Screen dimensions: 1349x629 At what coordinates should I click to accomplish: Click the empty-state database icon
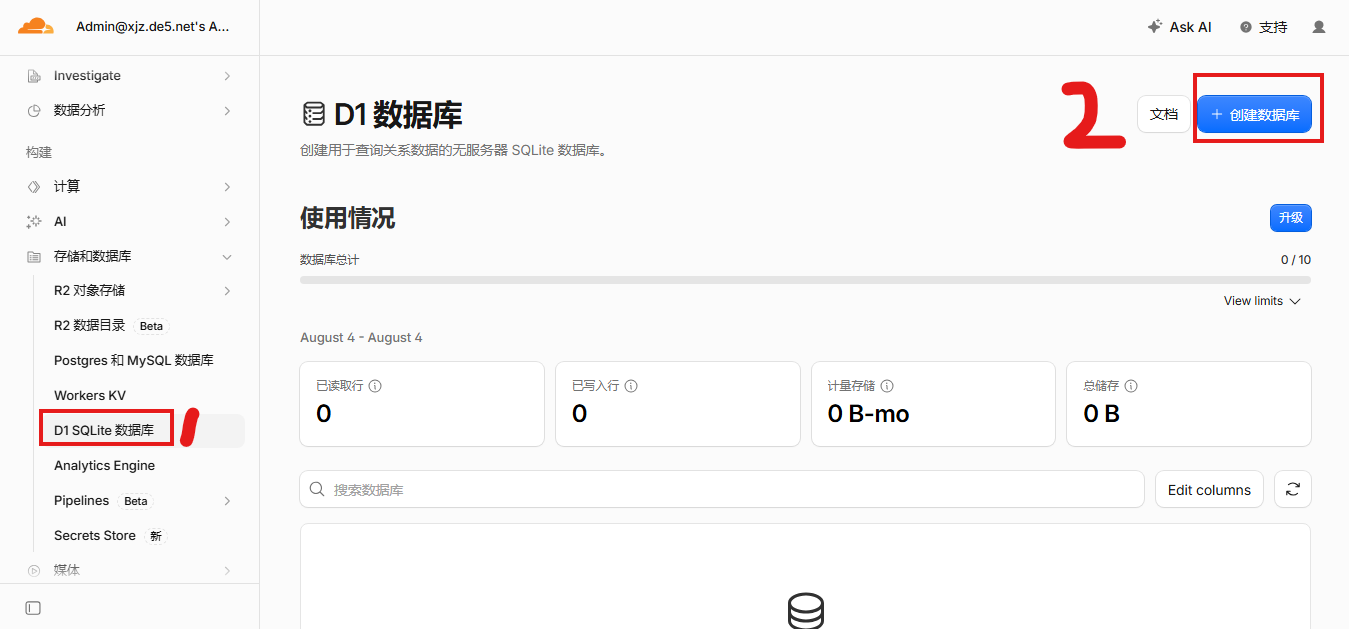click(806, 611)
